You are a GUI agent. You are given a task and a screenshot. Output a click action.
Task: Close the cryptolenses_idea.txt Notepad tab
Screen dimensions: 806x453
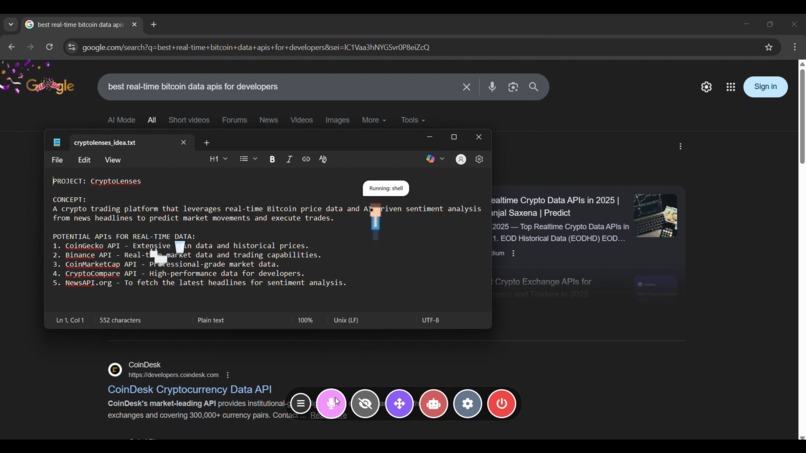click(184, 142)
